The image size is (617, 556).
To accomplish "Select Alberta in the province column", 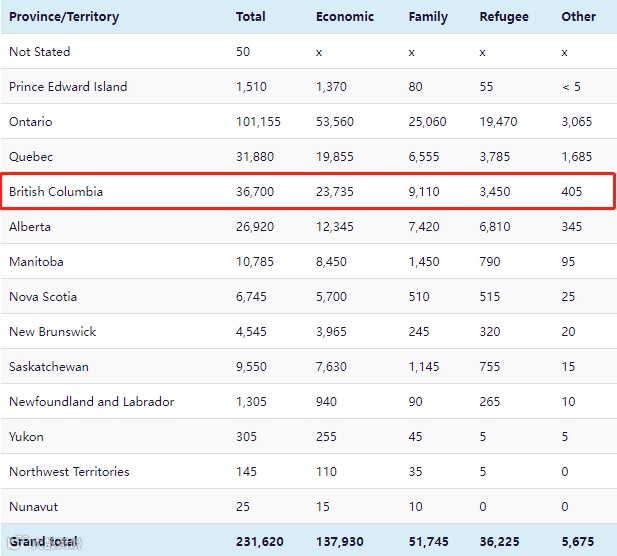I will click(x=30, y=226).
